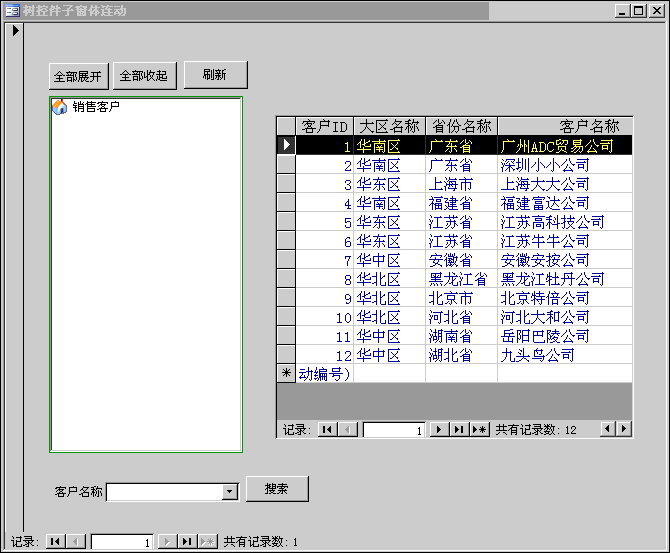670x553 pixels.
Task: Select row selector for 上海大大公司
Action: [x=286, y=183]
